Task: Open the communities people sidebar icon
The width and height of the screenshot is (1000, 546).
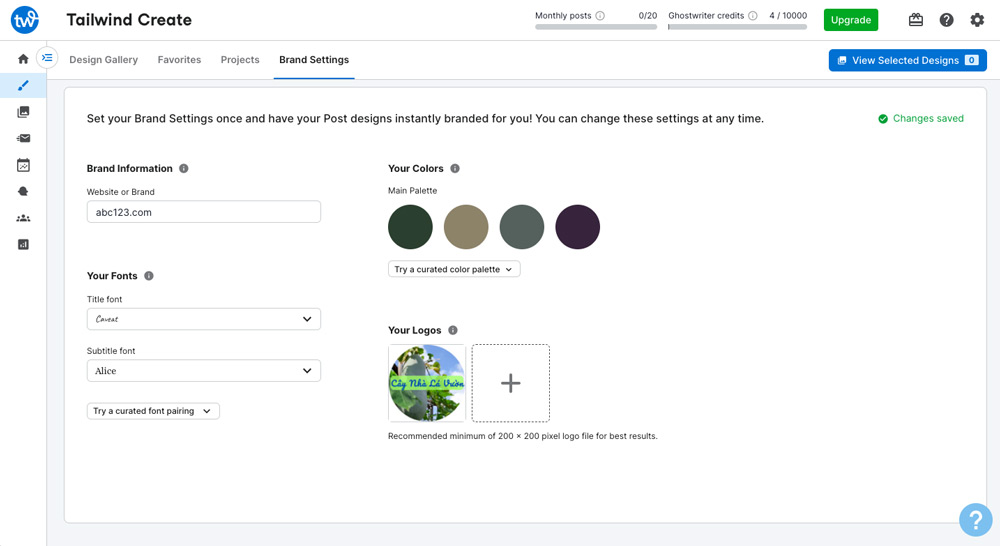Action: pos(23,218)
